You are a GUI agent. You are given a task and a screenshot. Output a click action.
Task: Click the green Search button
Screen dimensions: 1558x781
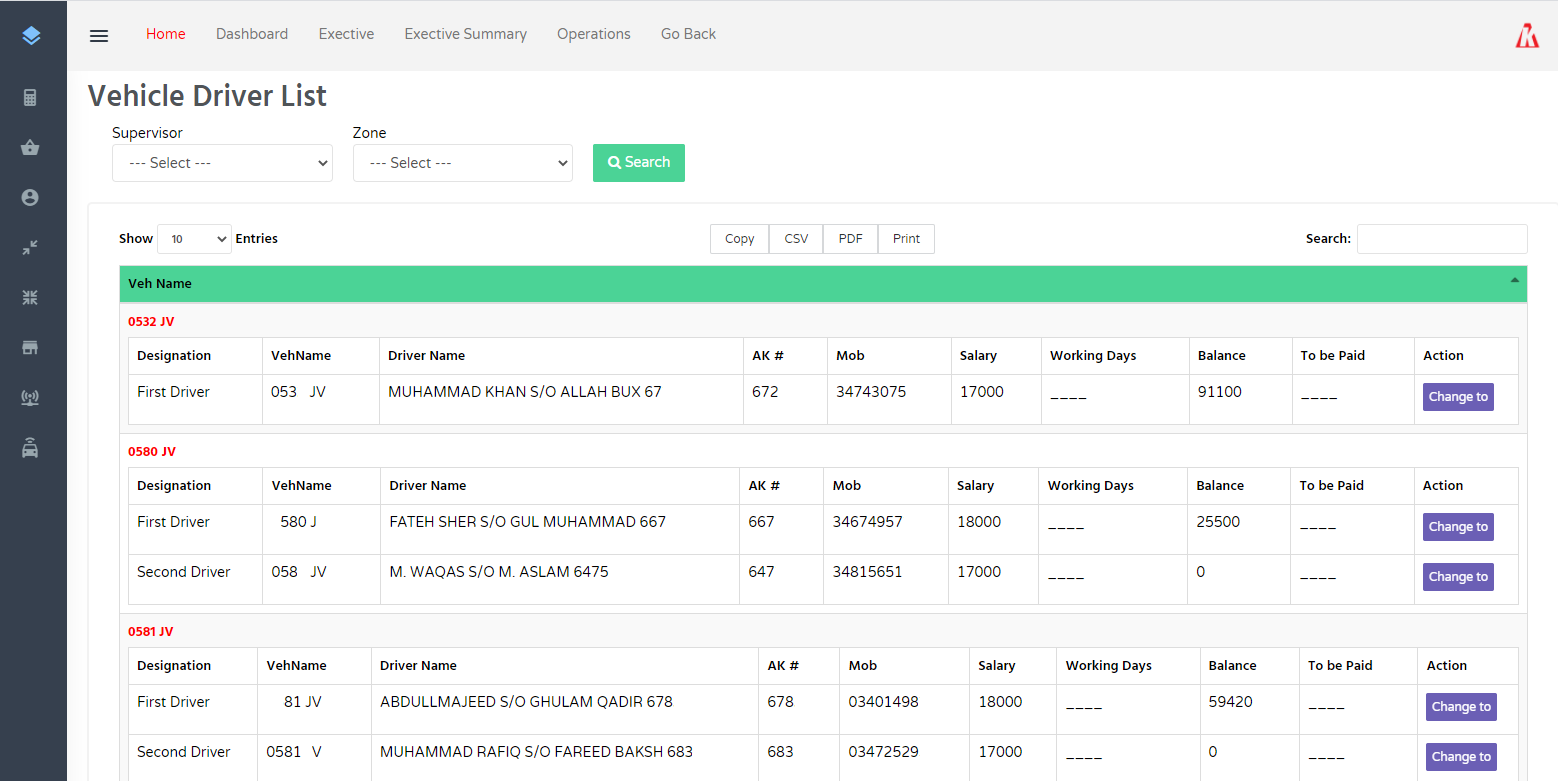pyautogui.click(x=639, y=162)
